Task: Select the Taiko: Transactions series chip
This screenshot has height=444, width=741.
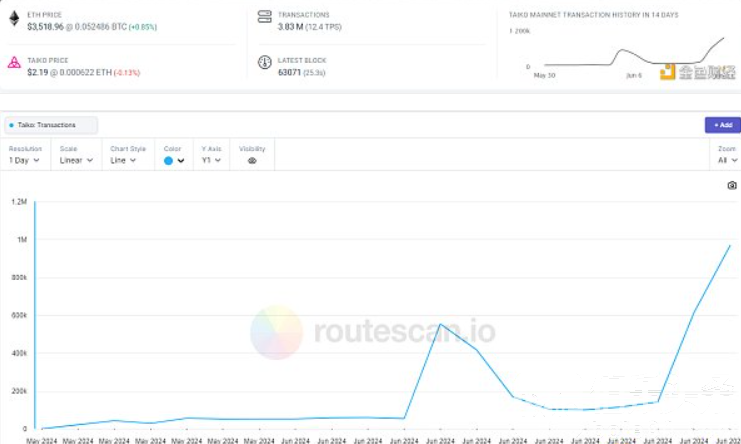Action: tap(51, 125)
